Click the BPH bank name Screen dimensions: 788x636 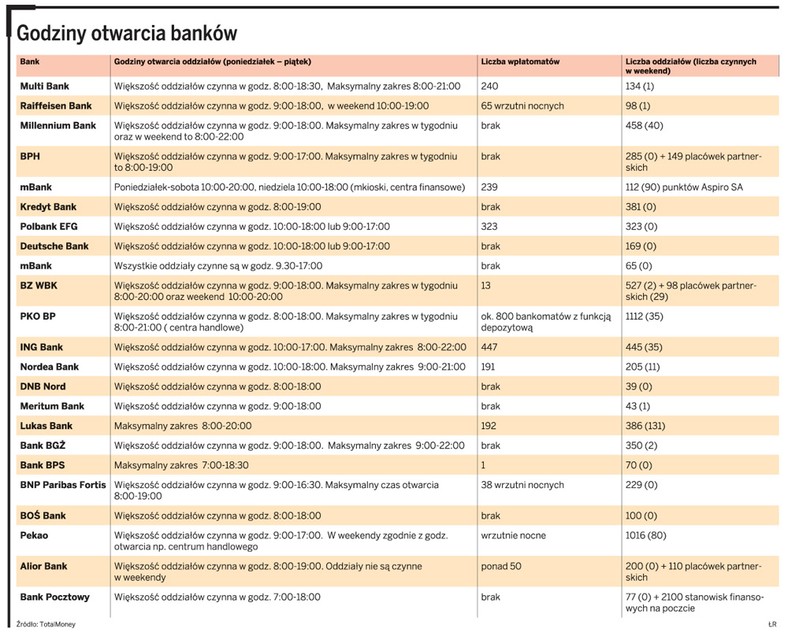click(x=30, y=156)
